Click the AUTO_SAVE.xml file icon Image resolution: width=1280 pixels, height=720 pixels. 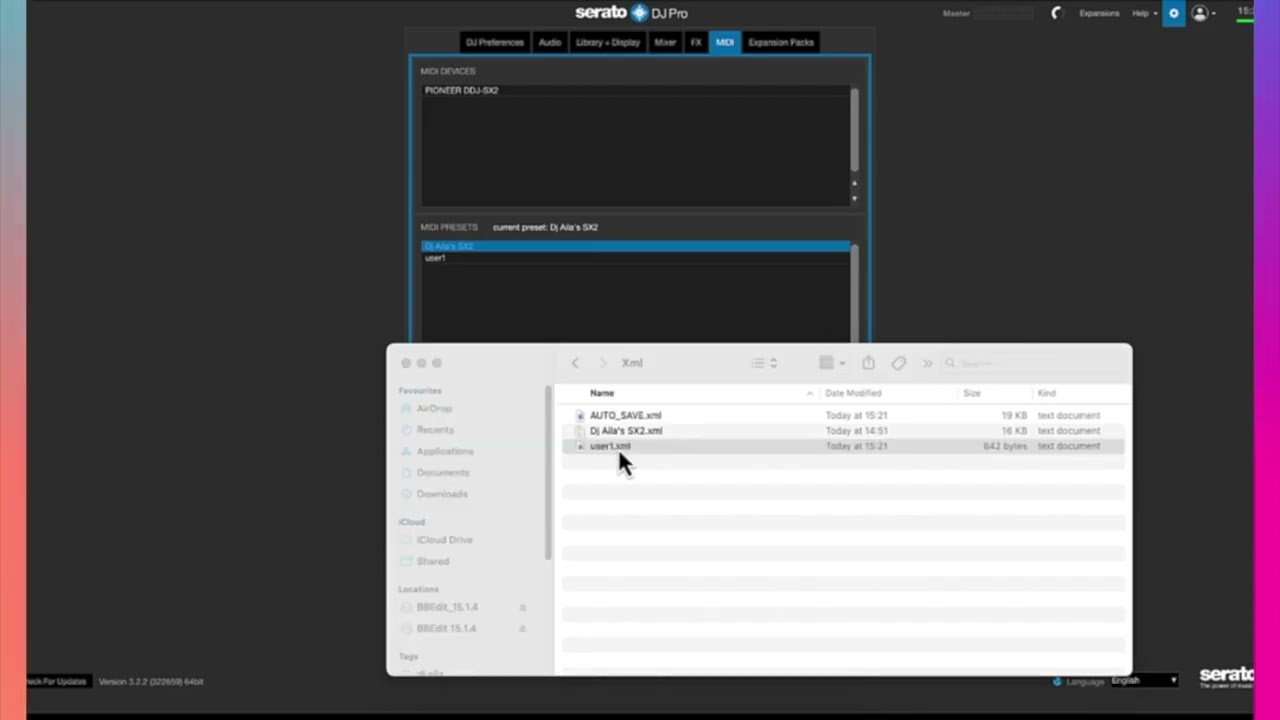pos(580,415)
